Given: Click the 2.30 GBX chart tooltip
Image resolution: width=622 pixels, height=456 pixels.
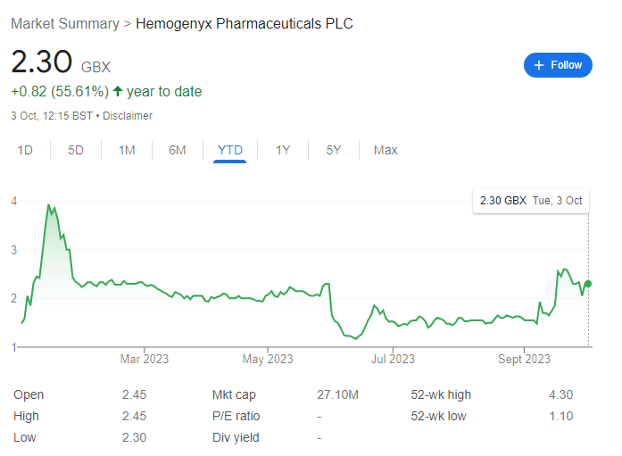Looking at the screenshot, I should [531, 201].
